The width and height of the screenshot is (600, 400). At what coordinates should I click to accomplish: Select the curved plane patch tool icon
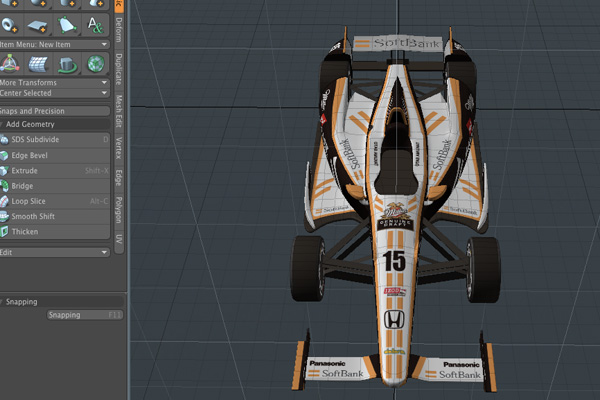click(x=38, y=25)
